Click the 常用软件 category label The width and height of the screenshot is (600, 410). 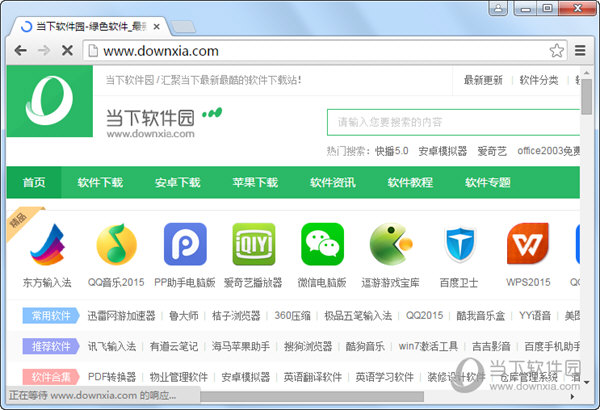click(51, 316)
